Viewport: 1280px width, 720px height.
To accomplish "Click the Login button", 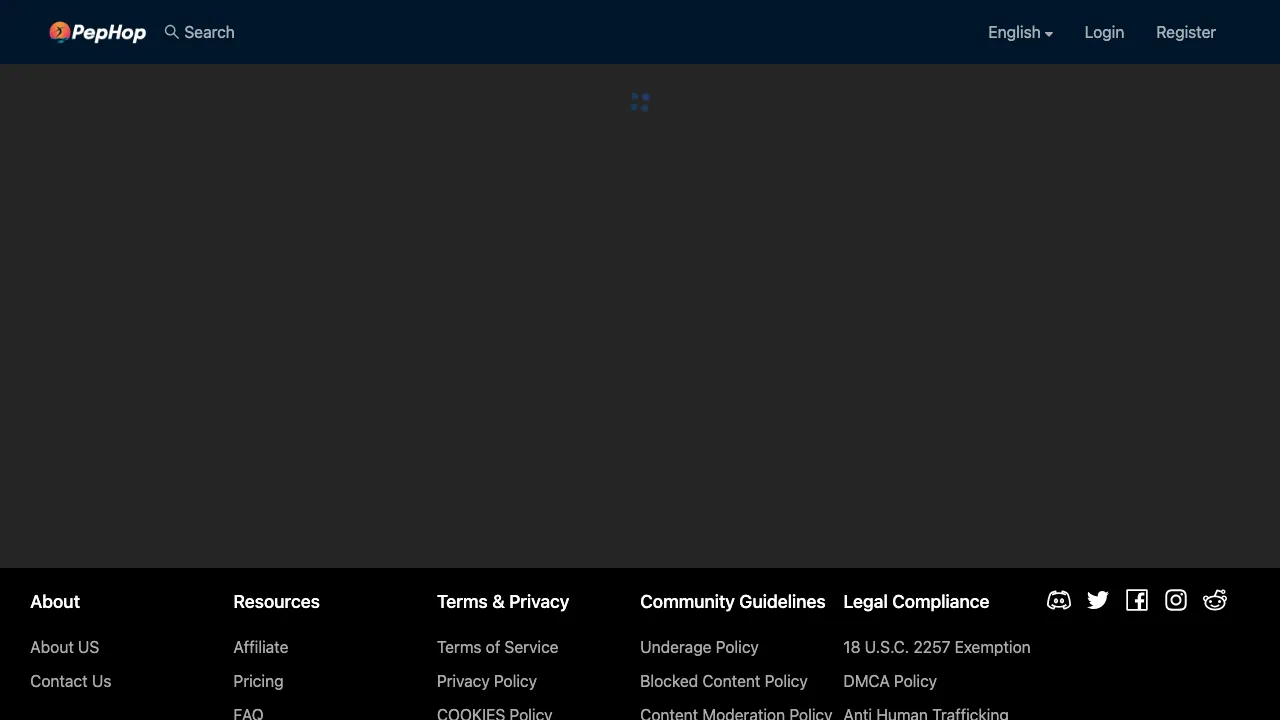I will 1104,32.
